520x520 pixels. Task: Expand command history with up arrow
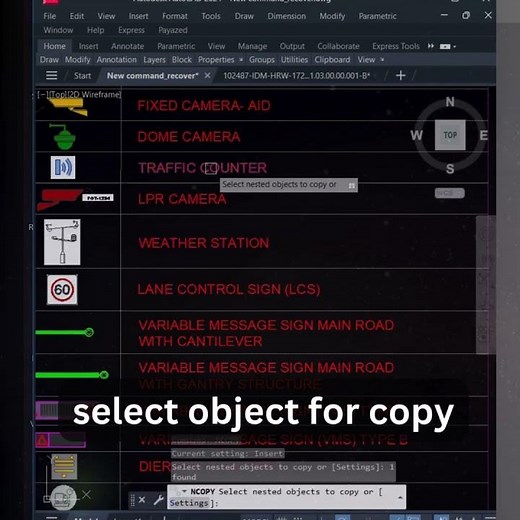[400, 497]
